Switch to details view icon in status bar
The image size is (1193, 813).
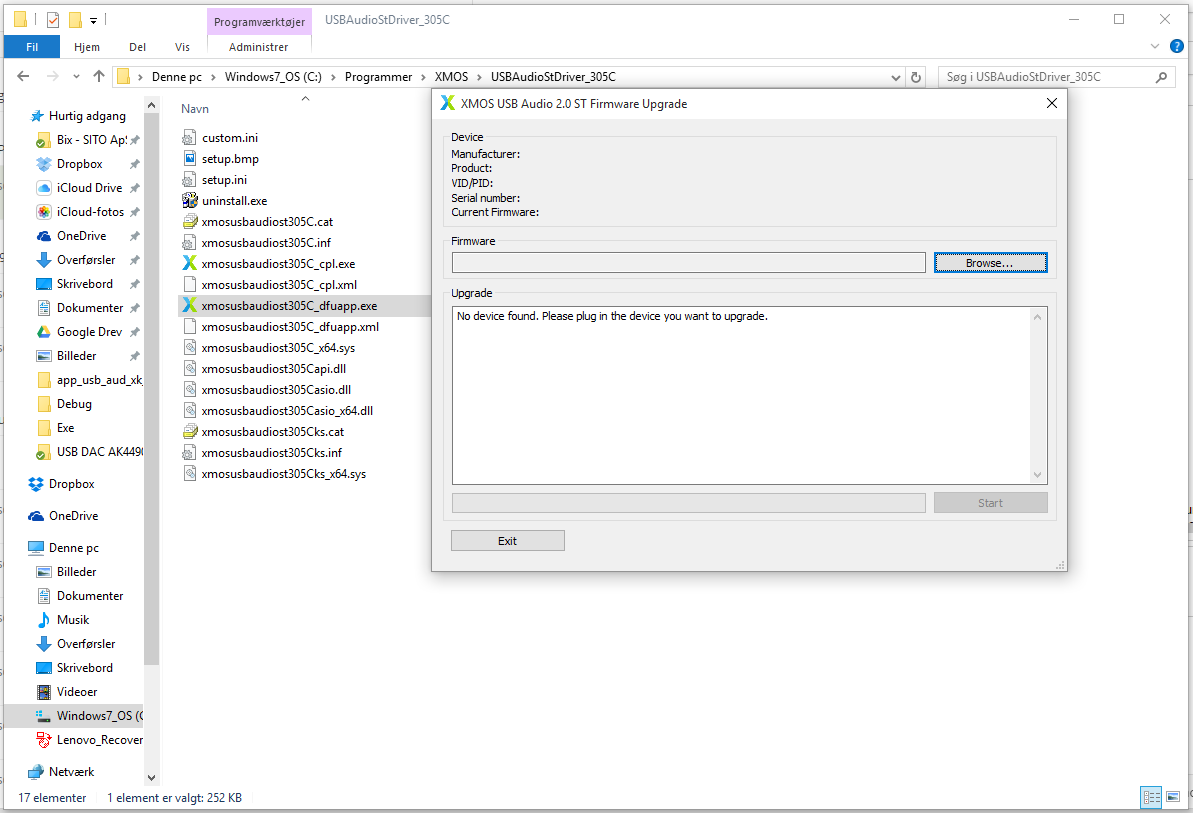coord(1151,798)
